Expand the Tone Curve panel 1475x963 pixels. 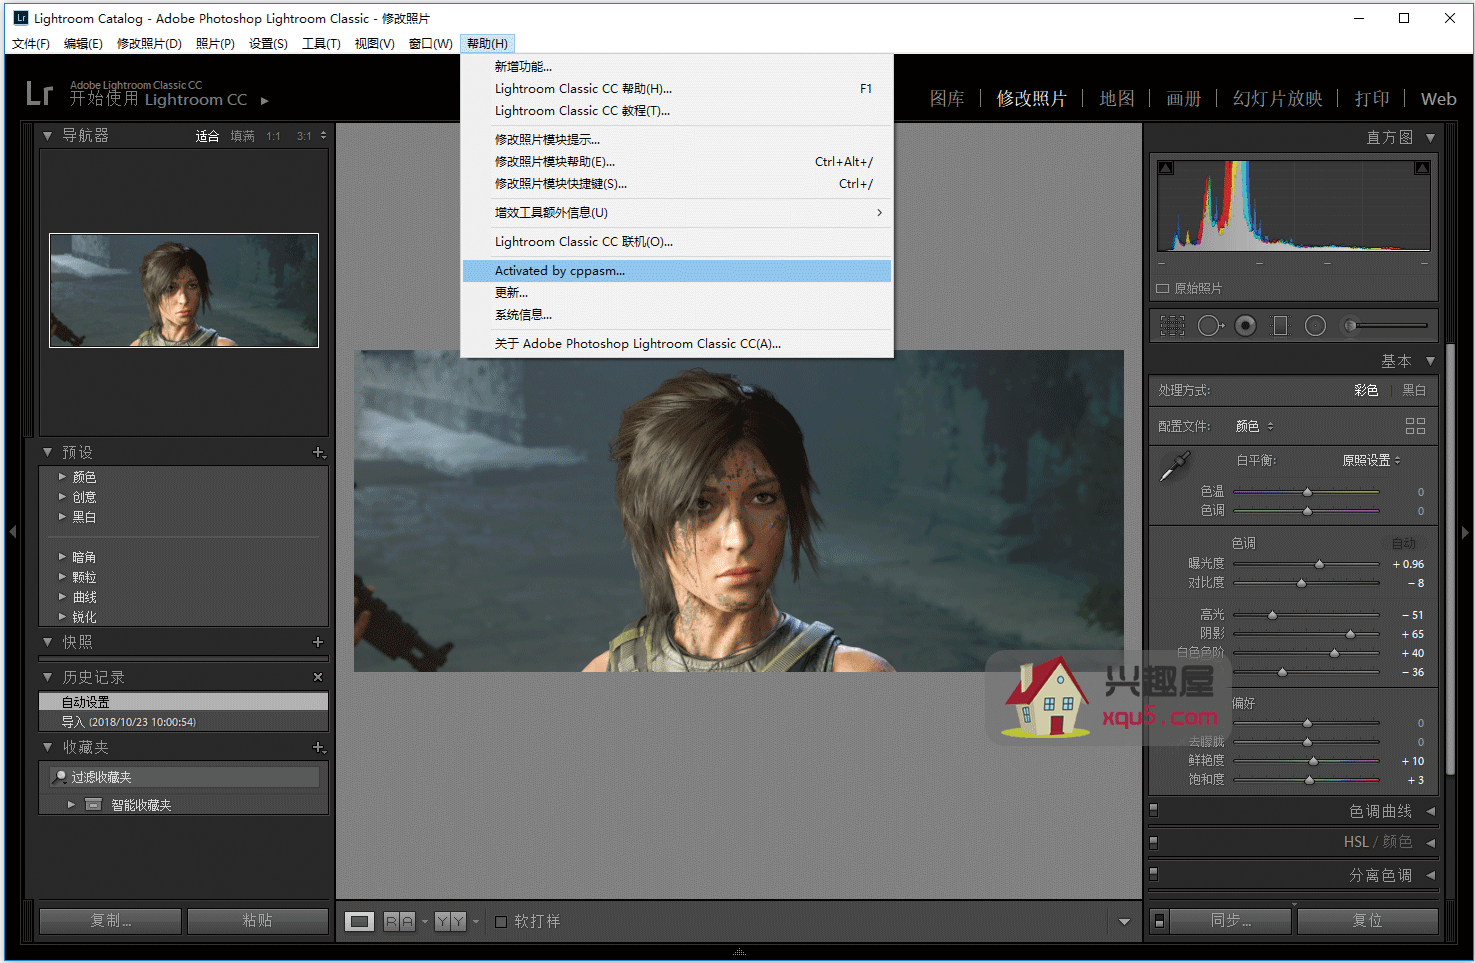tap(1431, 811)
